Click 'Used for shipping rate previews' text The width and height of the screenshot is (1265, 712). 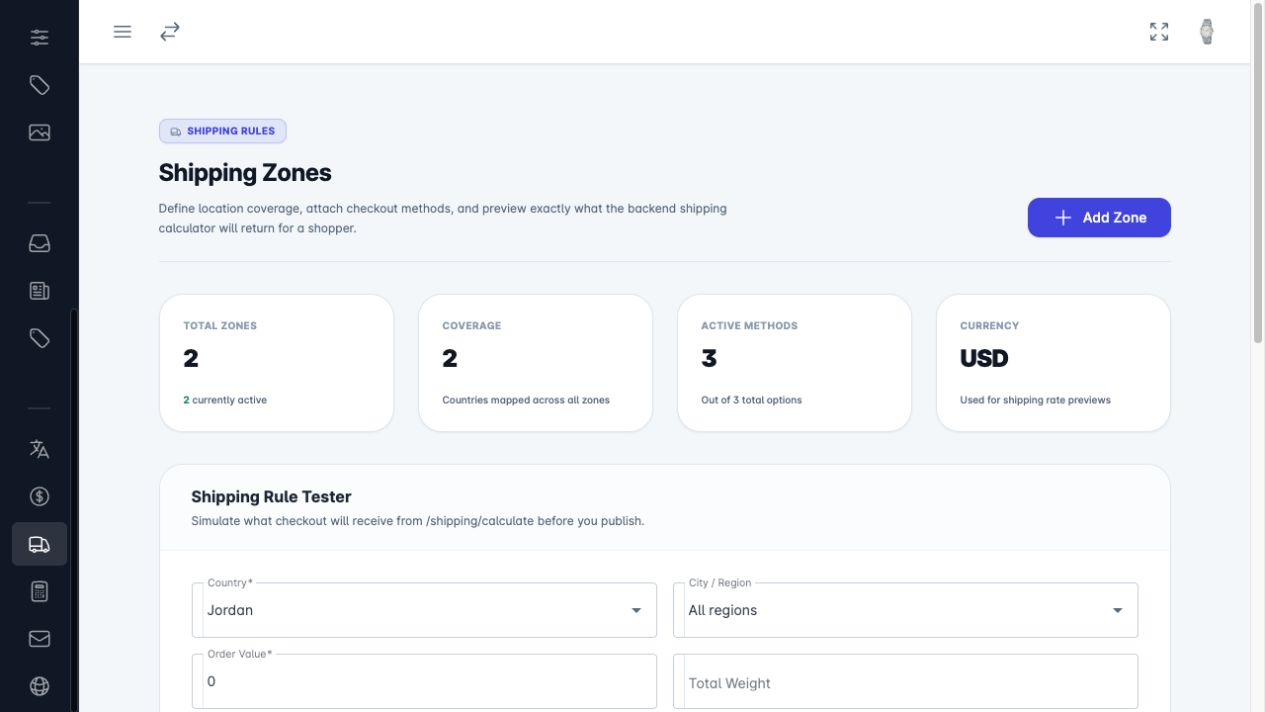[1035, 400]
